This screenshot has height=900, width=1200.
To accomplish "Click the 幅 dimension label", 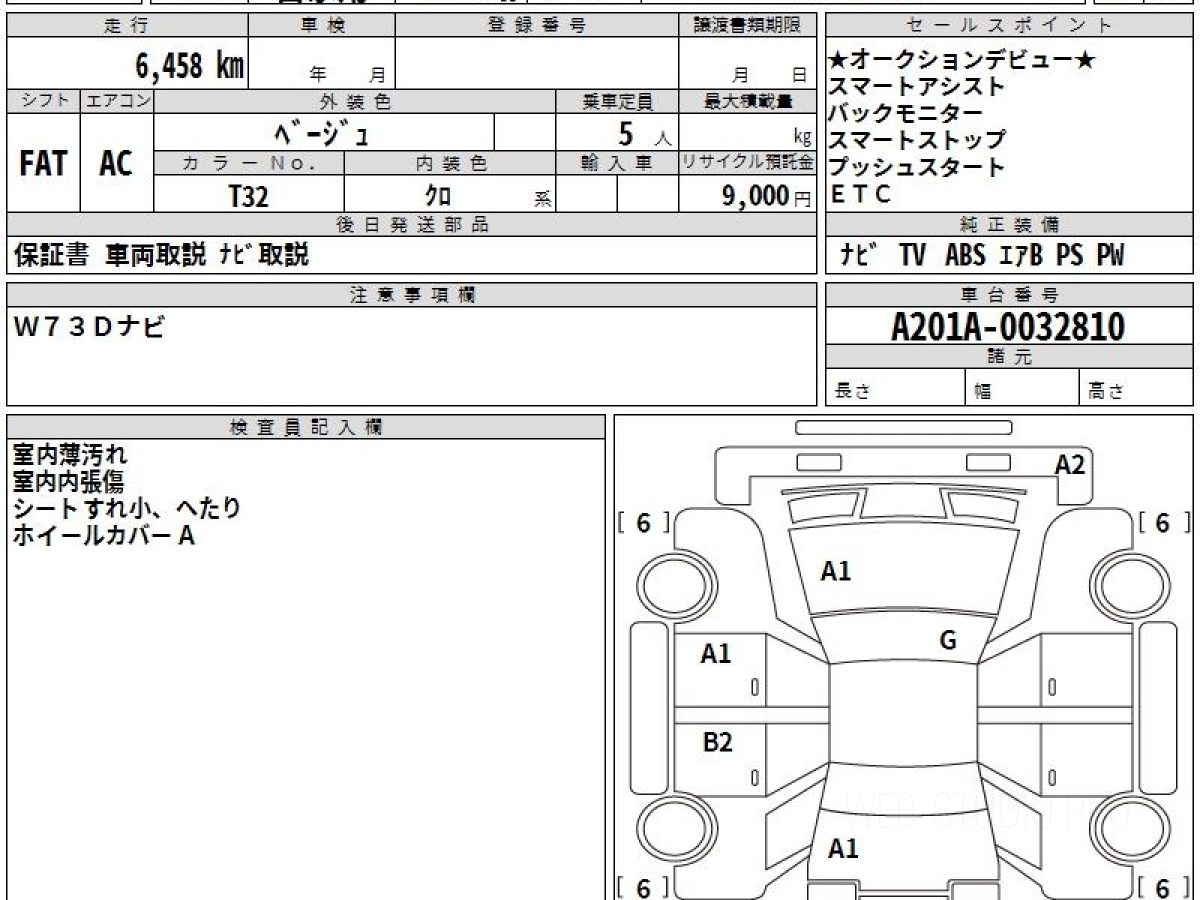I will pyautogui.click(x=982, y=391).
